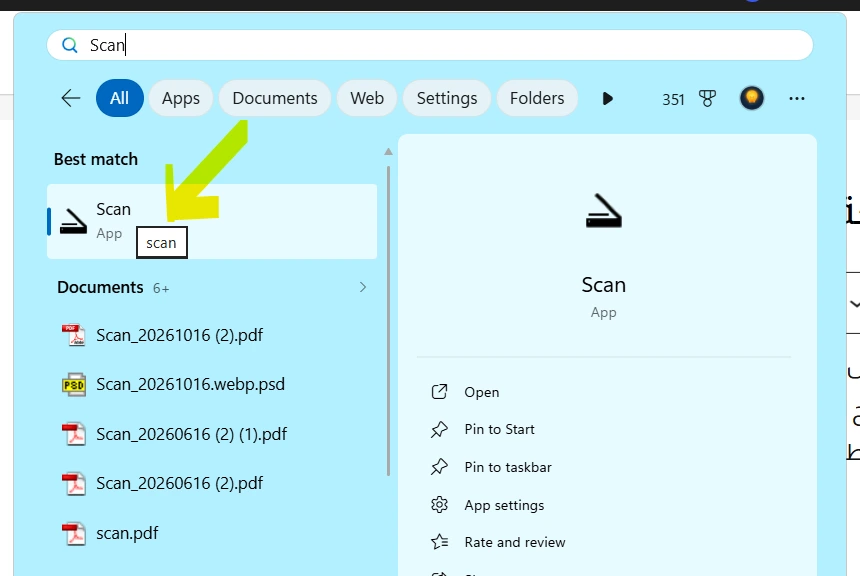Expand the Documents results section
Screen dimensions: 860x576
pos(363,287)
